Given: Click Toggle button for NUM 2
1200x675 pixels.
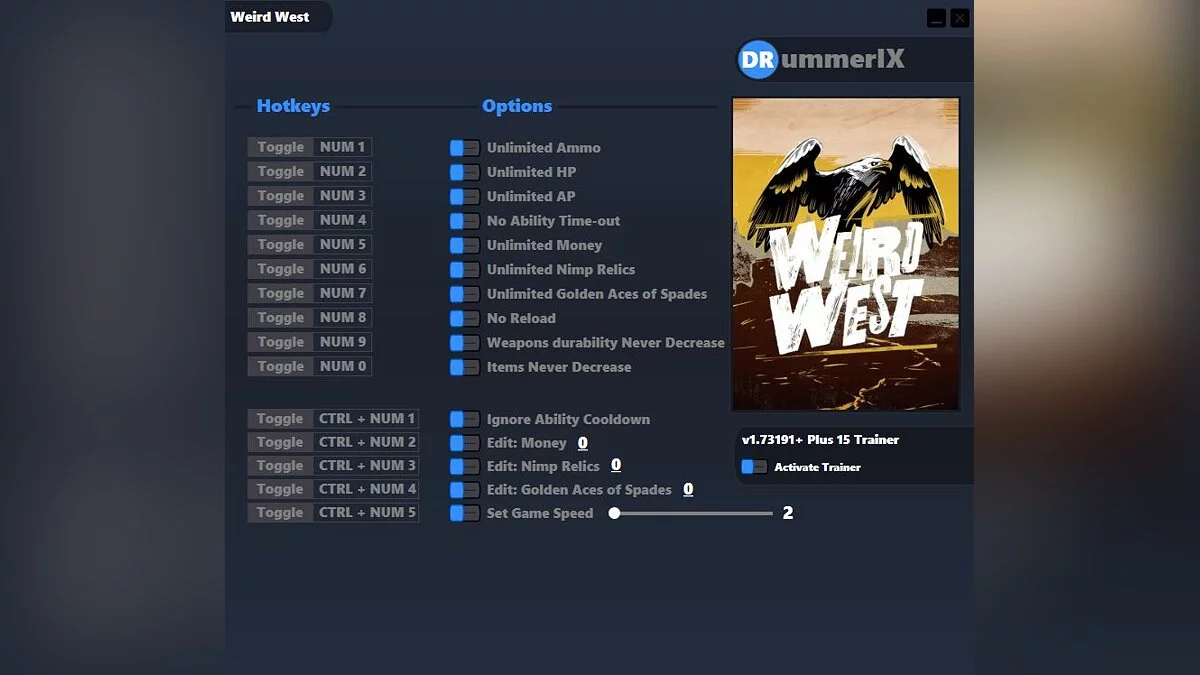Looking at the screenshot, I should (280, 171).
